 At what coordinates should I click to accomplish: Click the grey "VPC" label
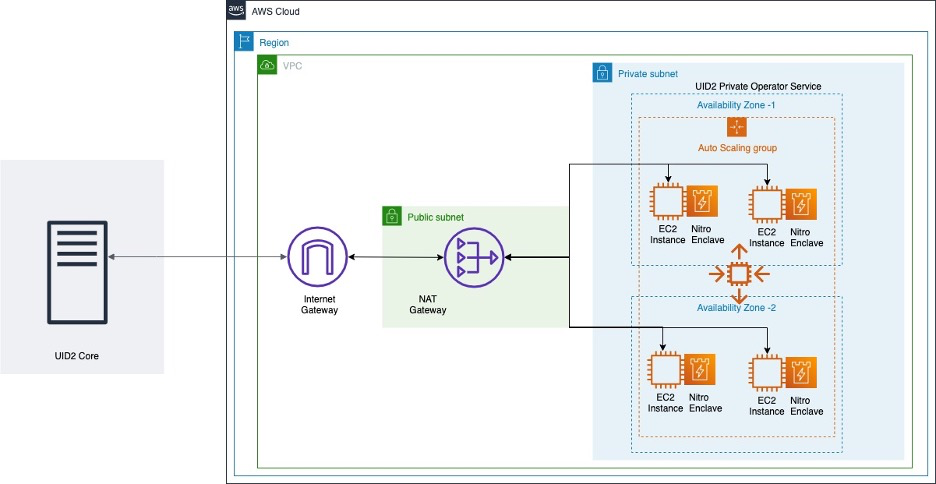pyautogui.click(x=292, y=66)
